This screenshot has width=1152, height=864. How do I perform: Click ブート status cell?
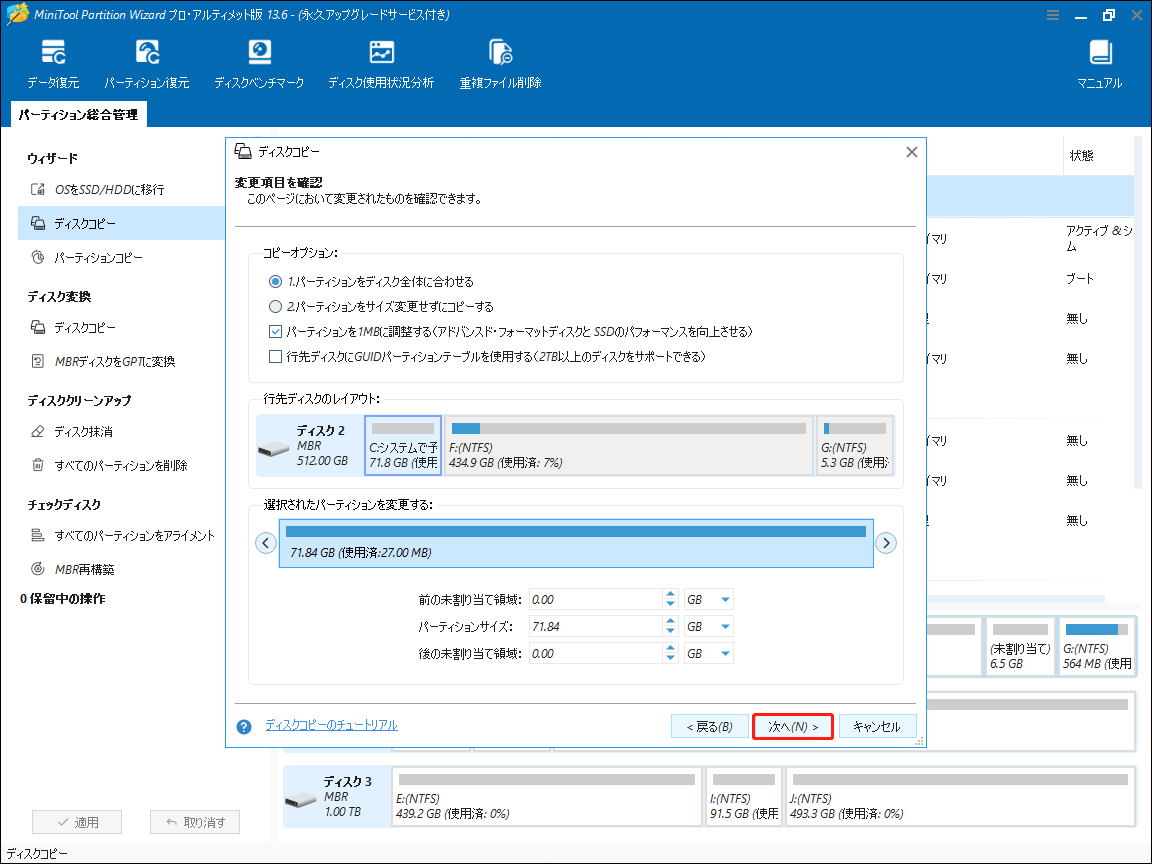pyautogui.click(x=1080, y=279)
